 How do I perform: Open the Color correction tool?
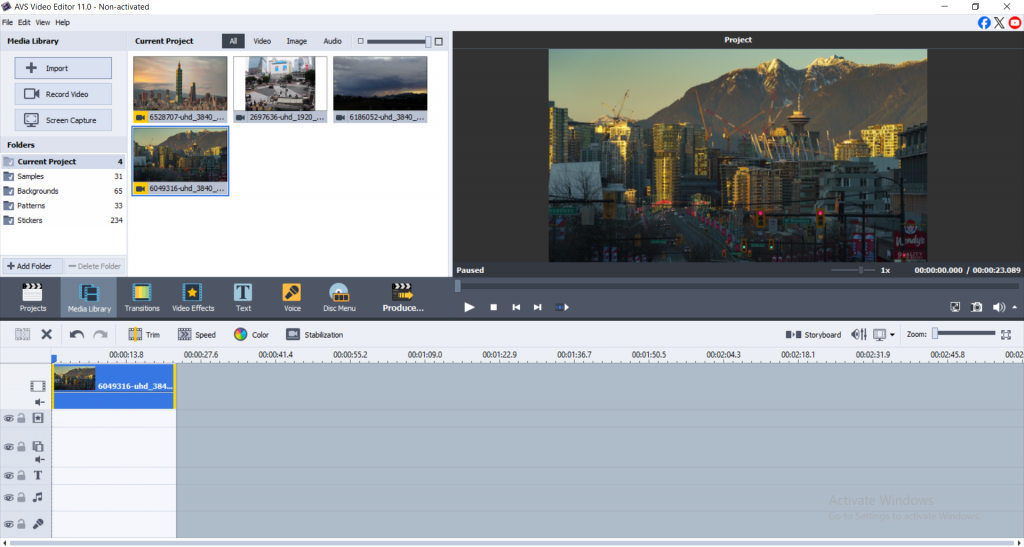coord(251,335)
